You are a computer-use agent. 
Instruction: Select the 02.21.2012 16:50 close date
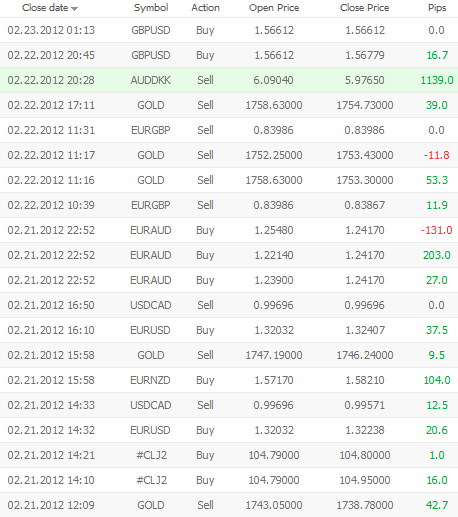(51, 305)
